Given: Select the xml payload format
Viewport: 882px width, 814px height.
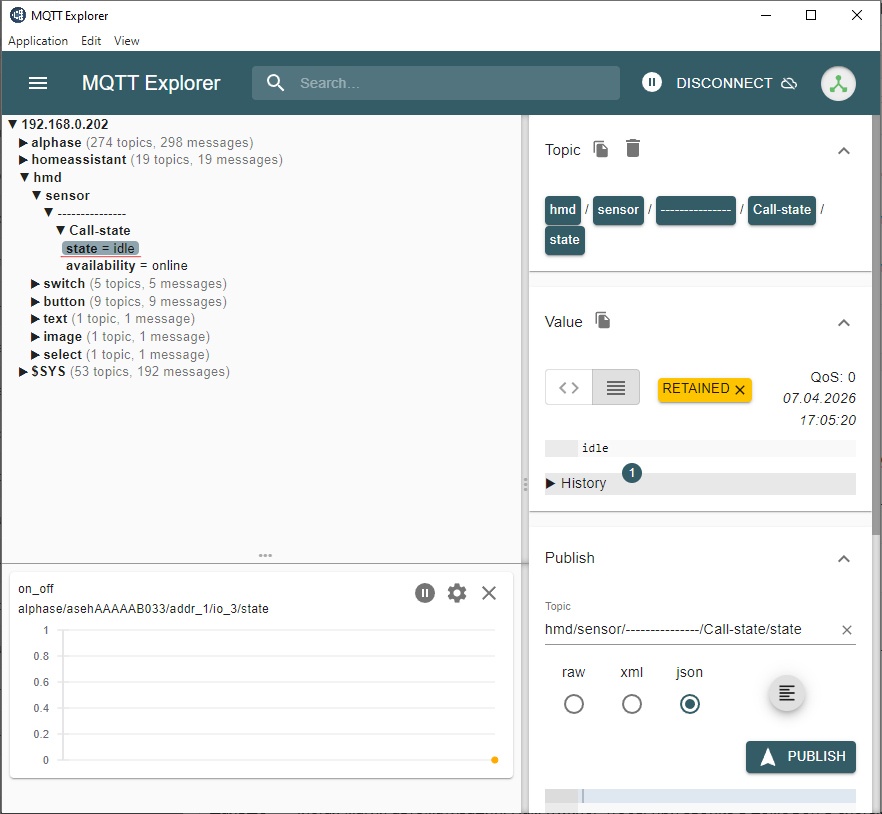Looking at the screenshot, I should (632, 704).
